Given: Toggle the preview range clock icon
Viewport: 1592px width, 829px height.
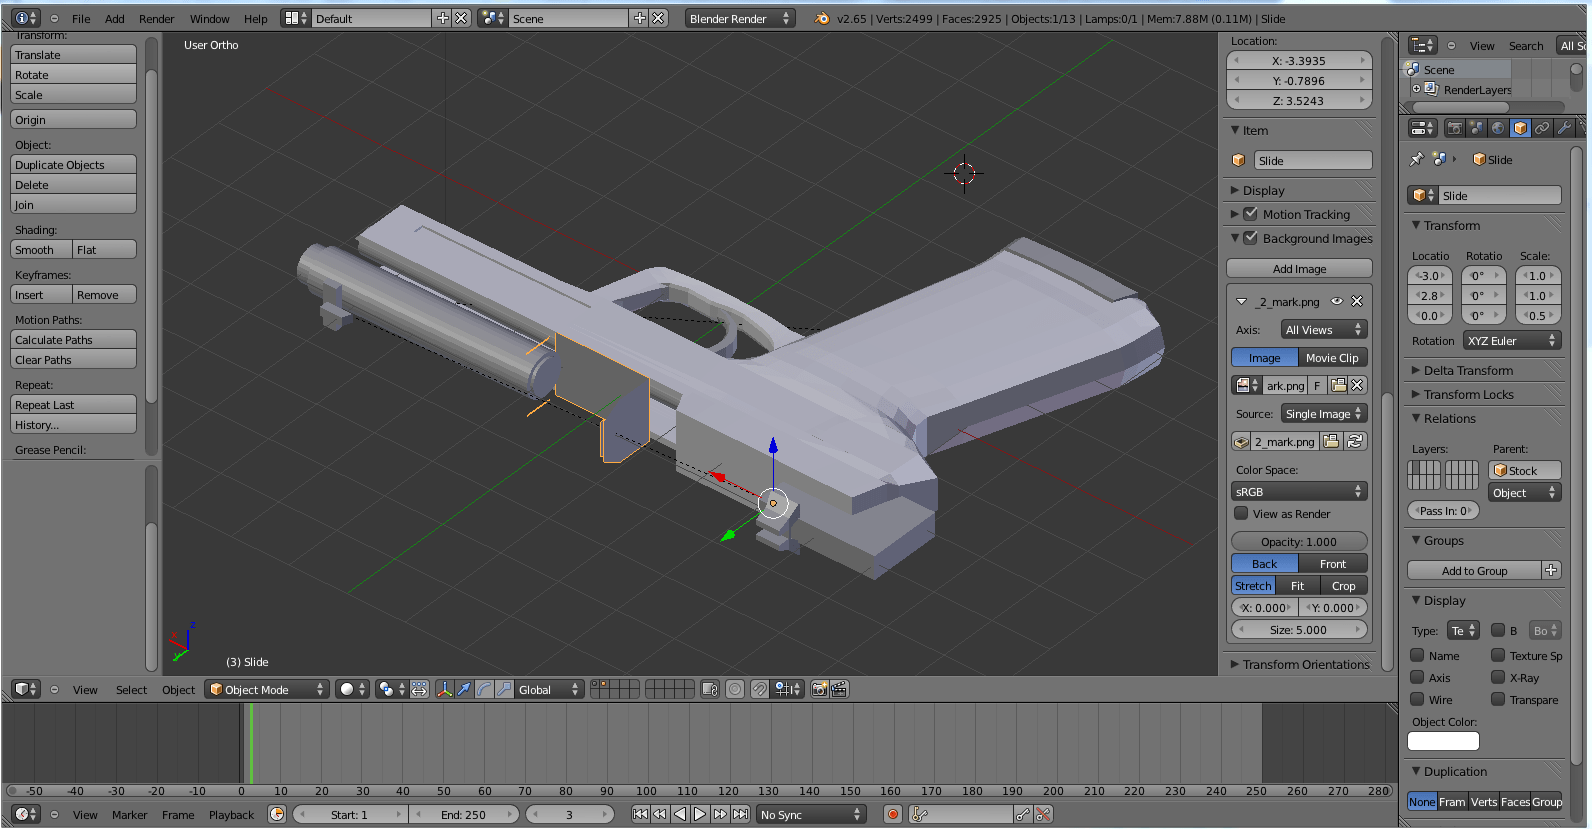Looking at the screenshot, I should pos(277,814).
